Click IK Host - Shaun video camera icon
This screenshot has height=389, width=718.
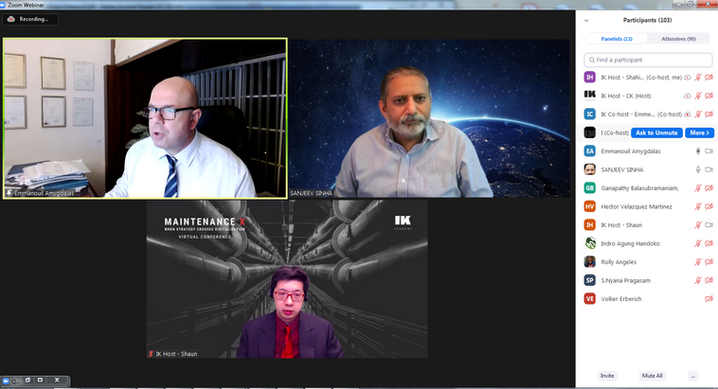(709, 225)
